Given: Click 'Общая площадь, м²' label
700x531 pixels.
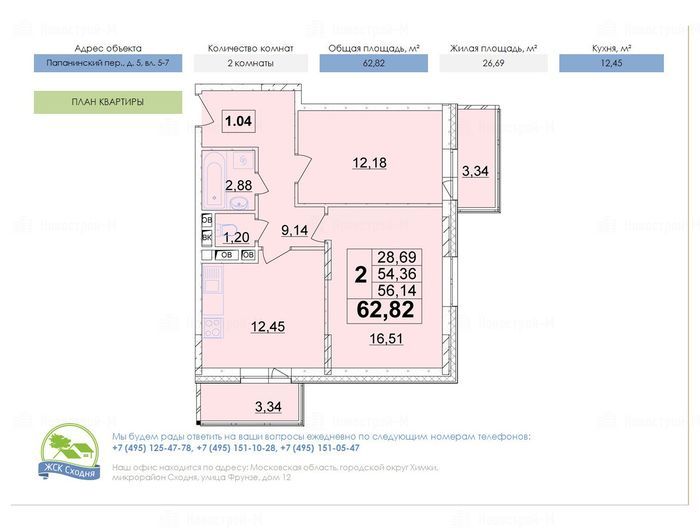Looking at the screenshot, I should 374,48.
